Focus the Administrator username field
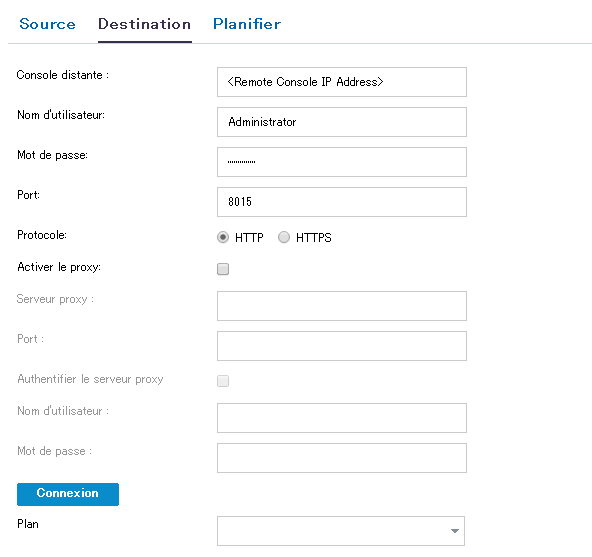This screenshot has height=557, width=592. click(342, 122)
